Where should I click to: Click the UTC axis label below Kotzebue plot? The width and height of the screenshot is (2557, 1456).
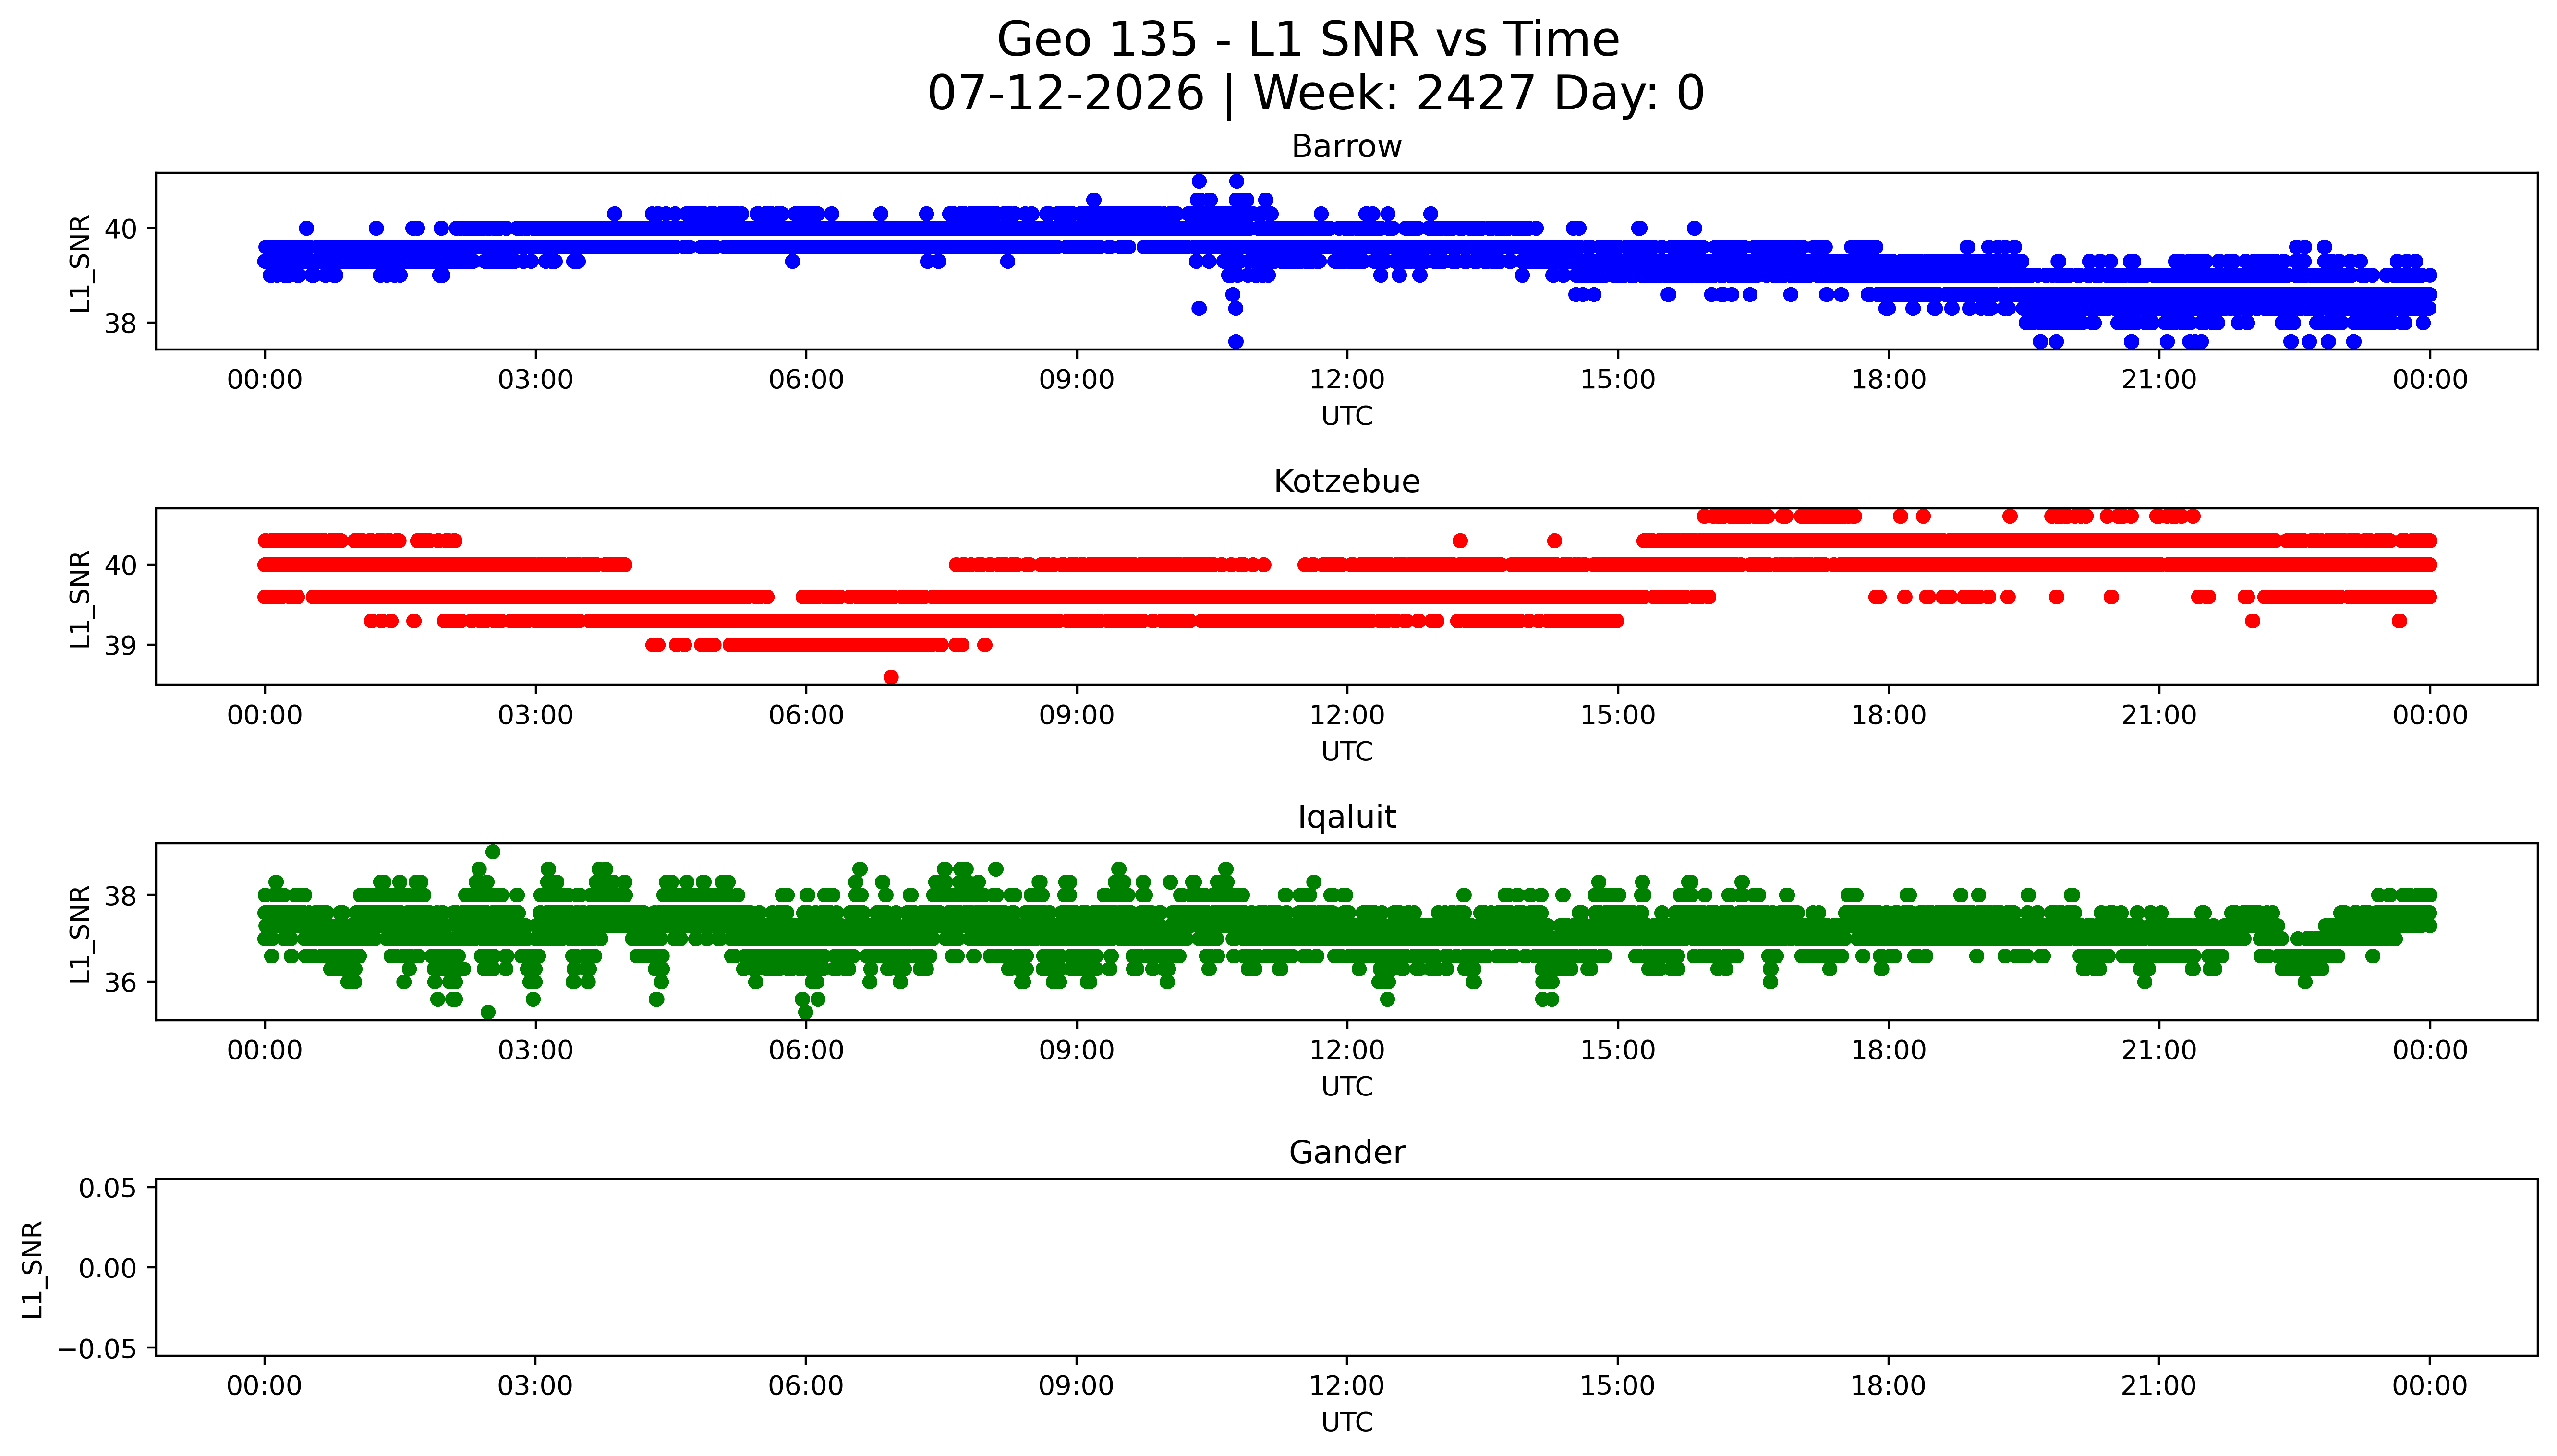click(1346, 751)
